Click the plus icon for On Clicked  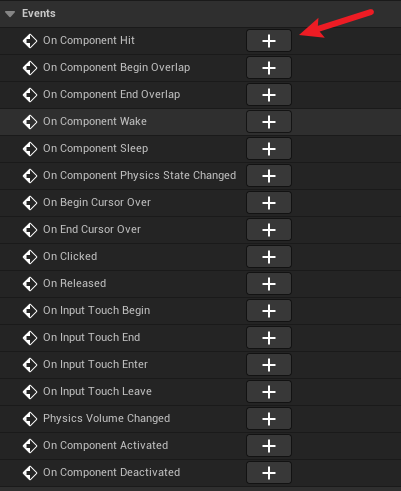click(269, 257)
